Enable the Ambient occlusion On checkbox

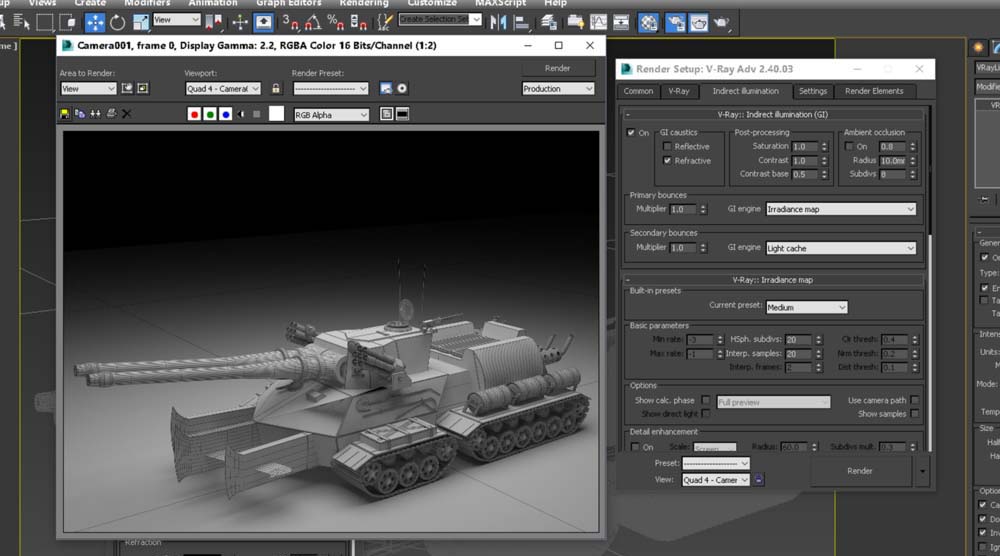(849, 147)
